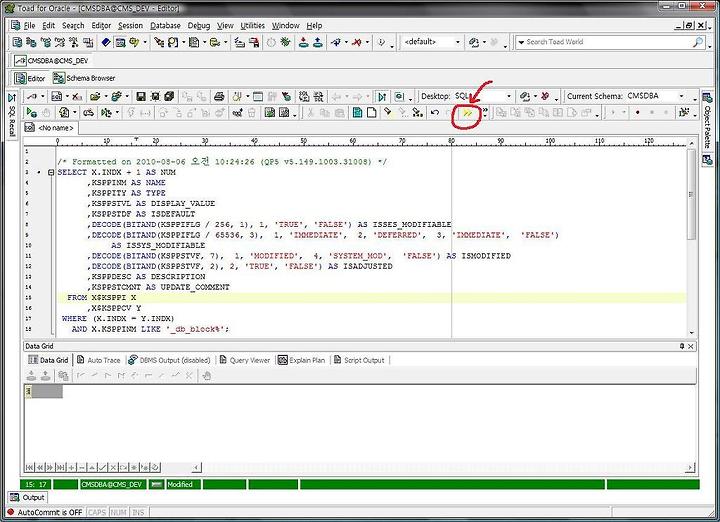Viewport: 720px width, 522px height.
Task: Click the session connection icon beside CMSDBA@CMS_DEV
Action: [20, 61]
